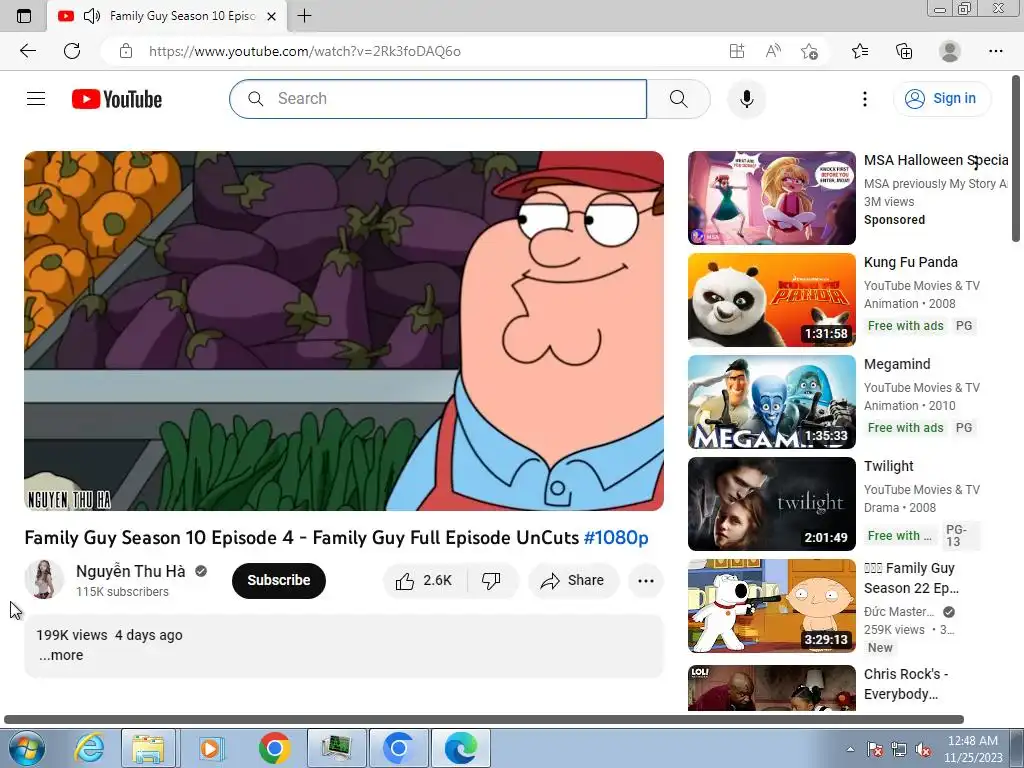Click the vertical page scrollbar

[1016, 159]
